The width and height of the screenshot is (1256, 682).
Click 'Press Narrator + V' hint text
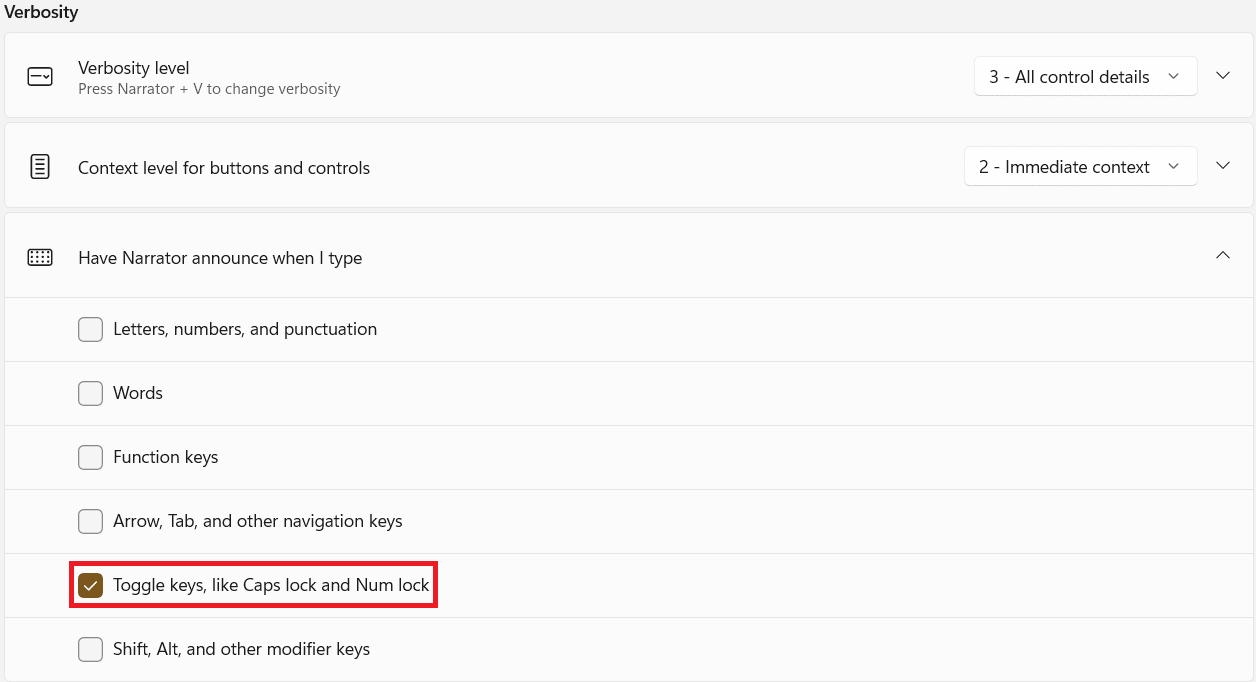pos(209,89)
